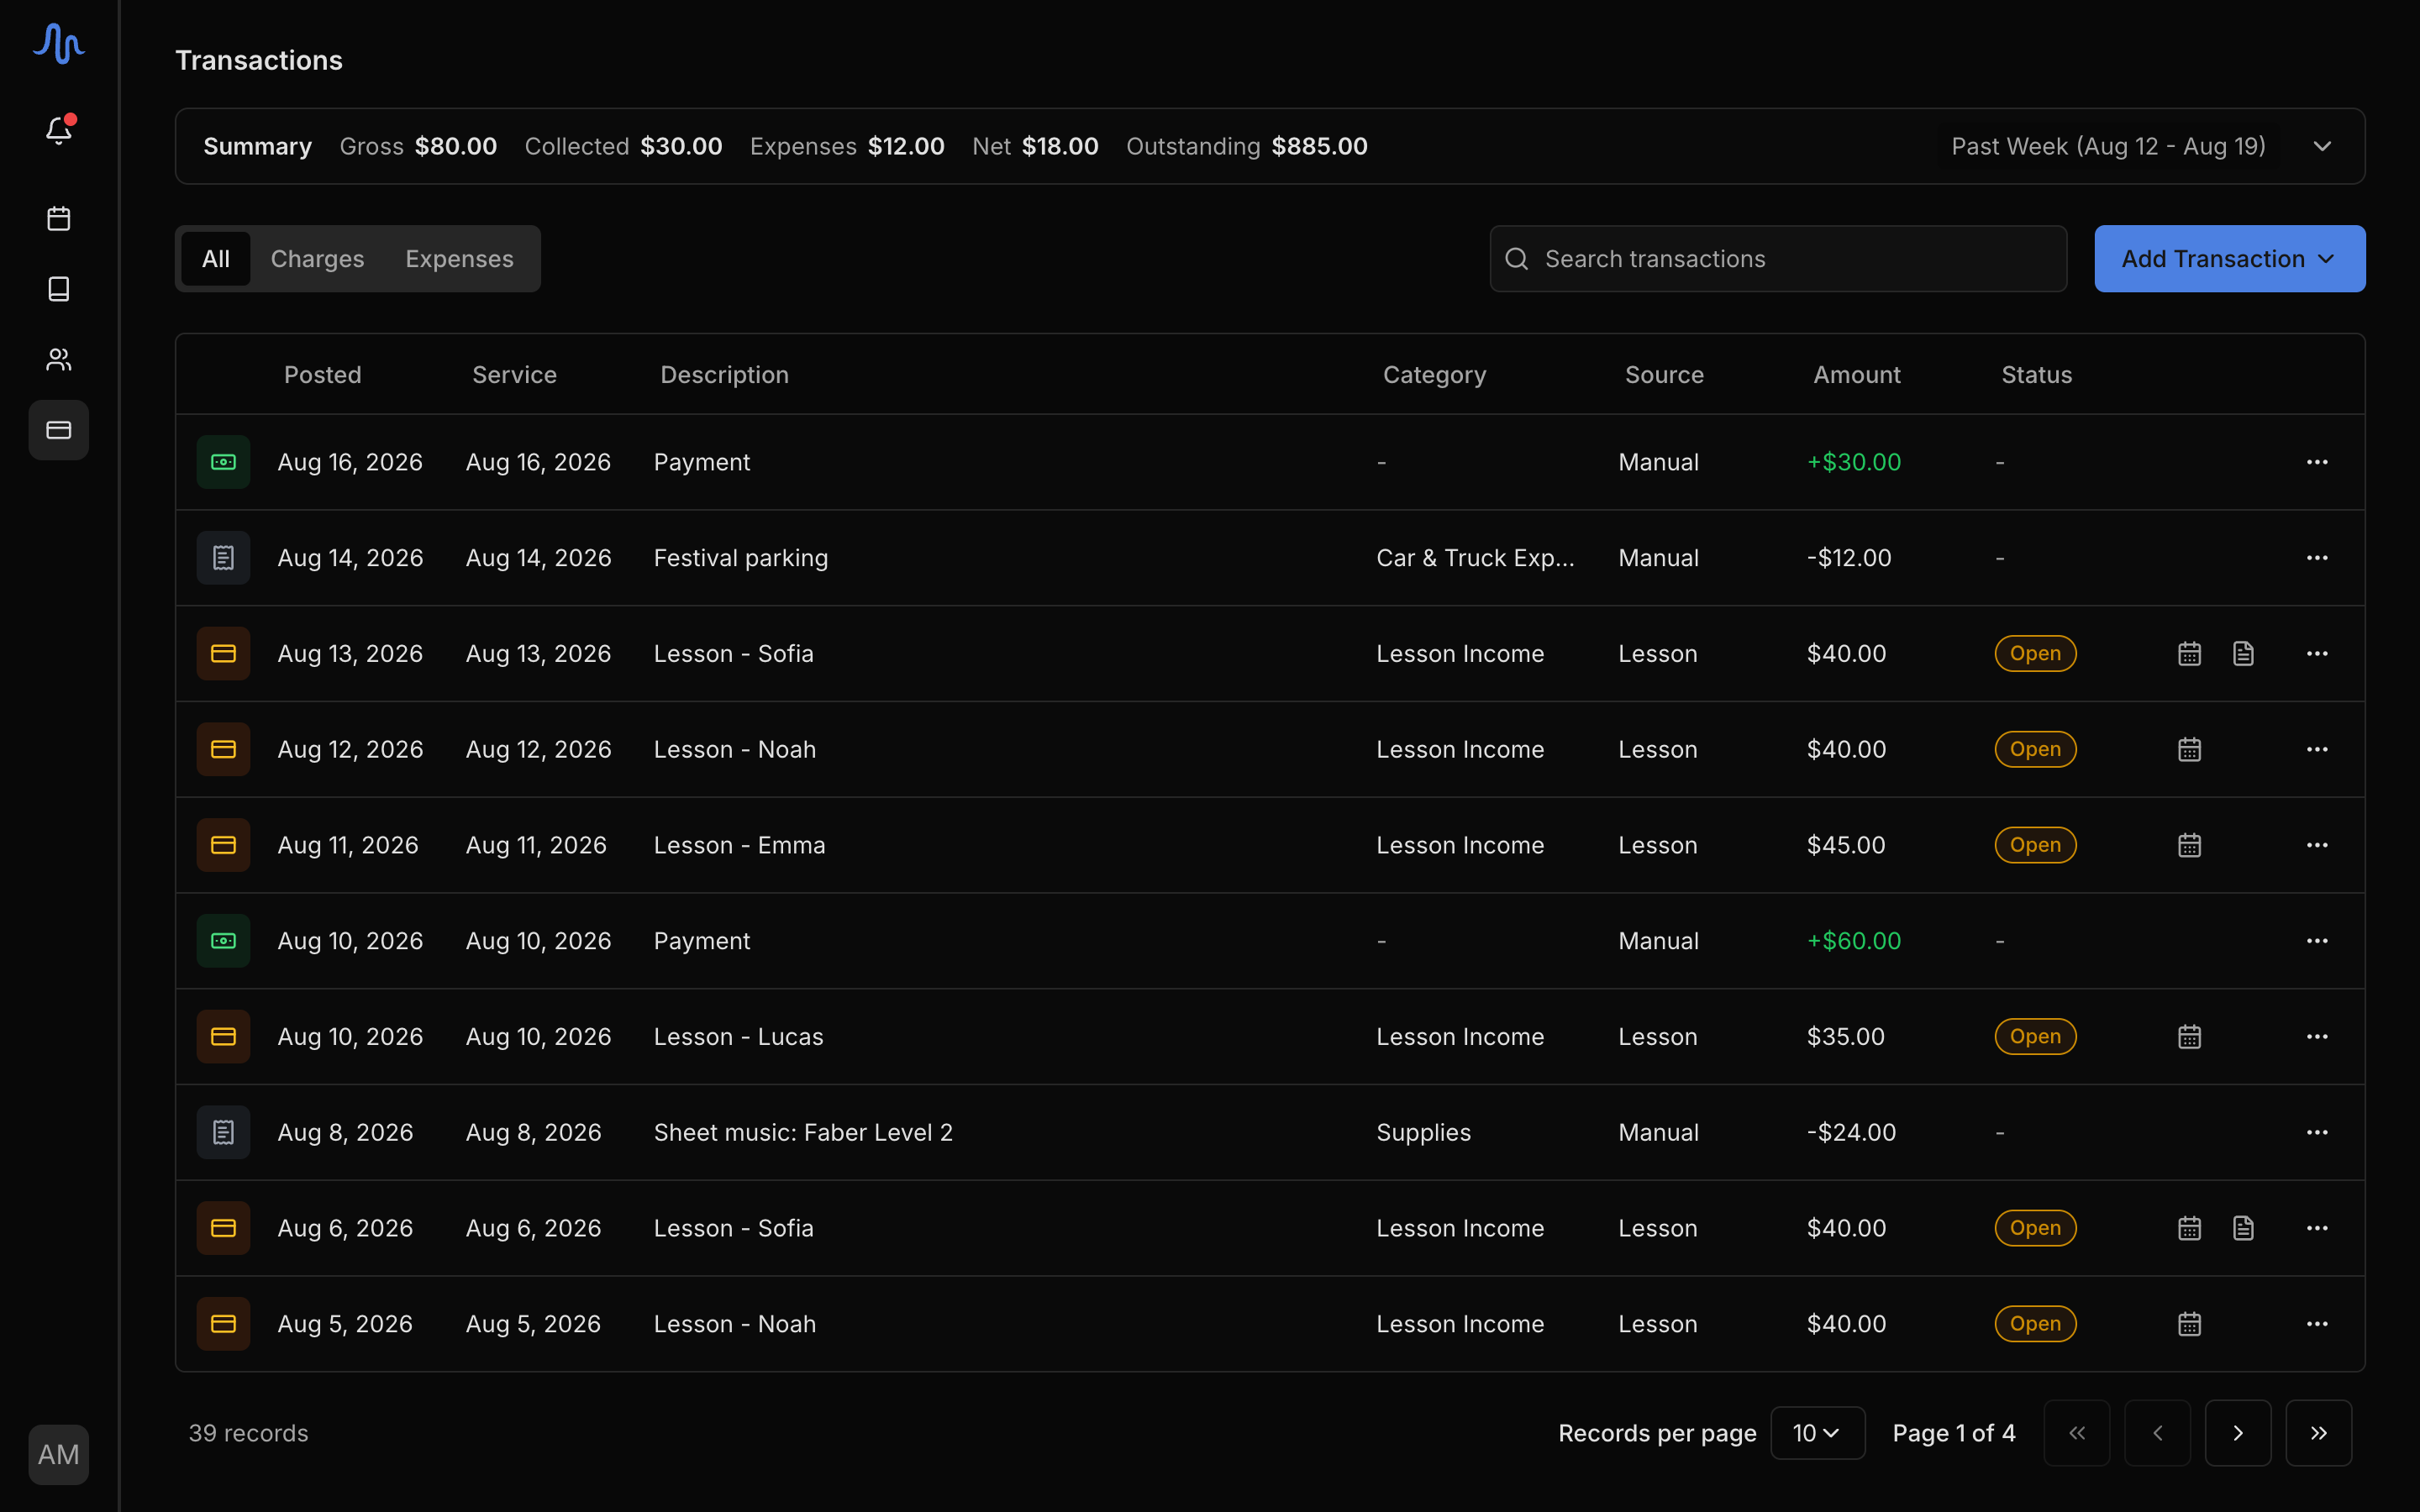
Task: Jump to the first page
Action: pyautogui.click(x=2077, y=1433)
